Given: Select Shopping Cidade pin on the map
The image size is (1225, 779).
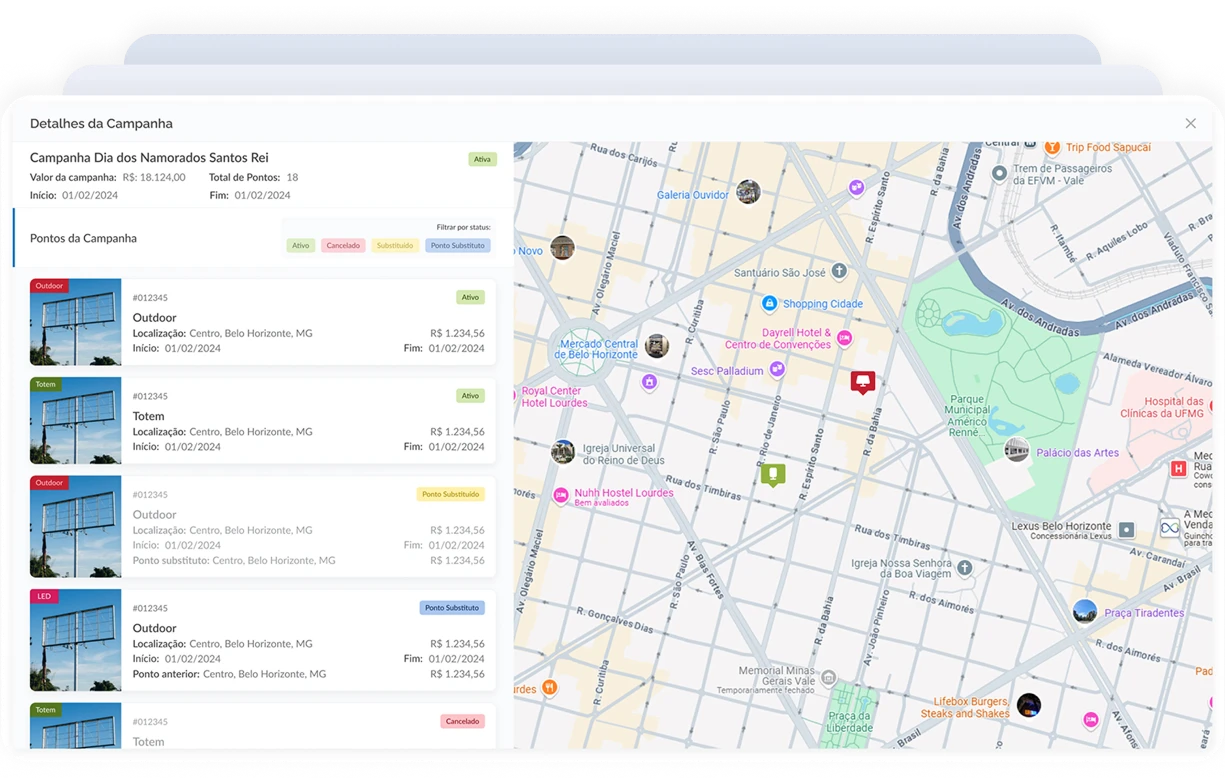Looking at the screenshot, I should point(769,303).
